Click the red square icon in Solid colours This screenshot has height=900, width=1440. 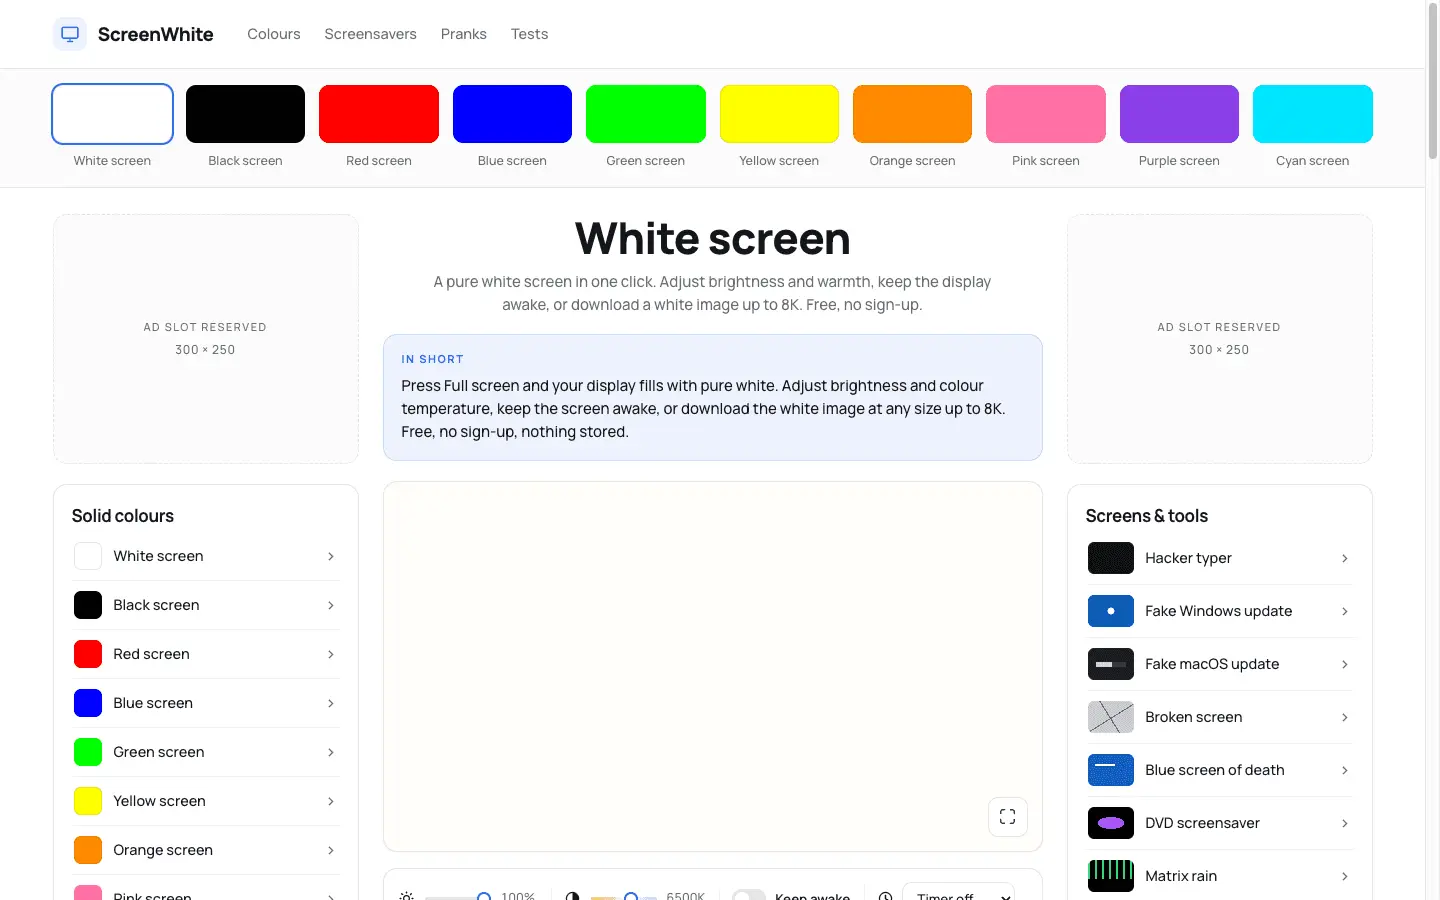(x=88, y=654)
